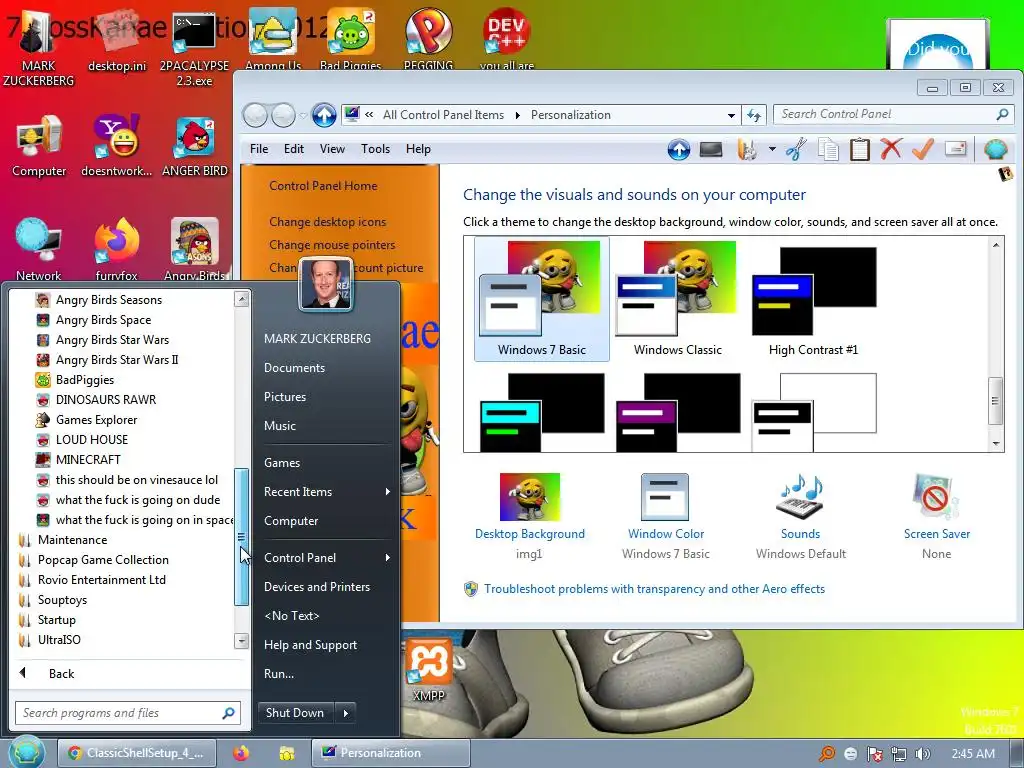
Task: Expand the Recent Items submenu
Action: tap(387, 492)
